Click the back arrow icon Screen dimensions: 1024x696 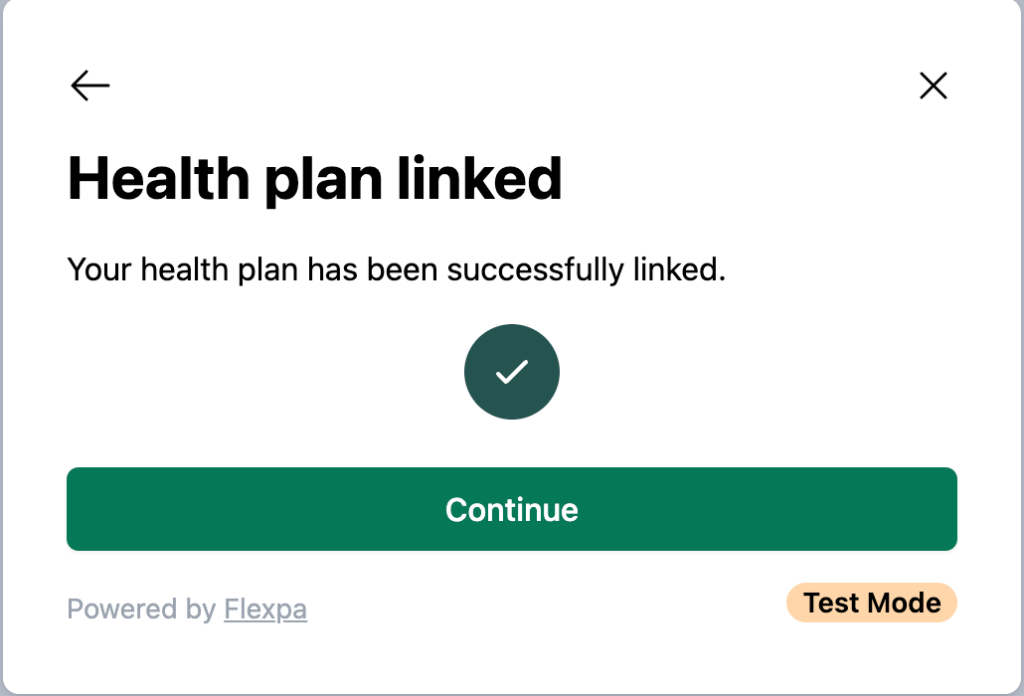tap(90, 86)
